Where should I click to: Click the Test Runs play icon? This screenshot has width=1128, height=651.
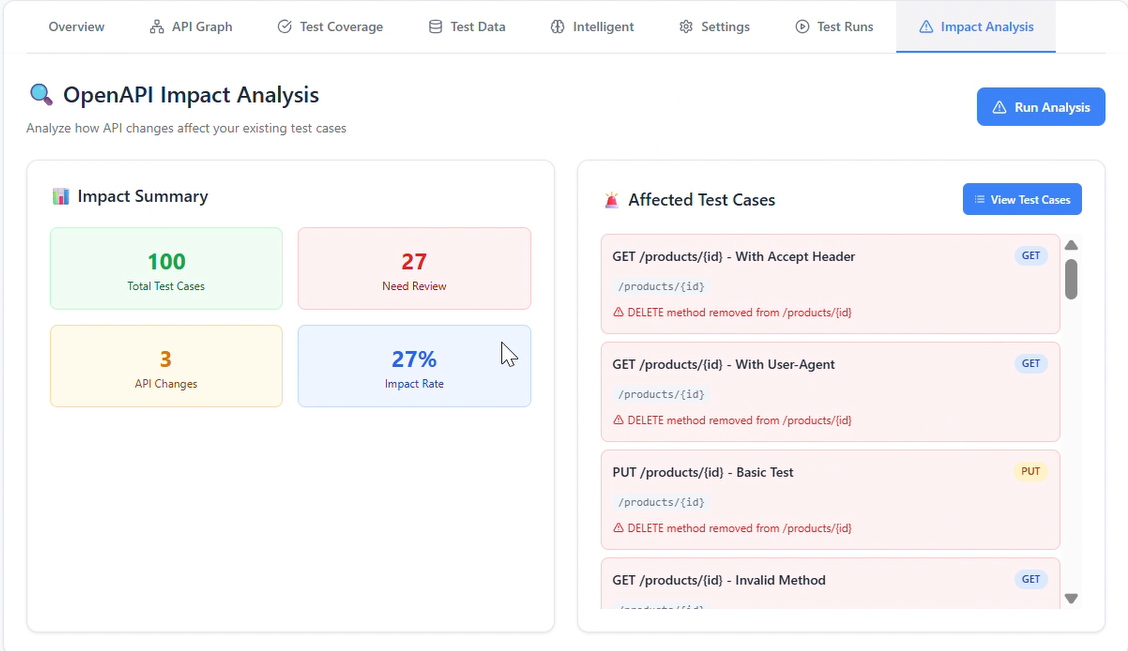click(x=801, y=26)
